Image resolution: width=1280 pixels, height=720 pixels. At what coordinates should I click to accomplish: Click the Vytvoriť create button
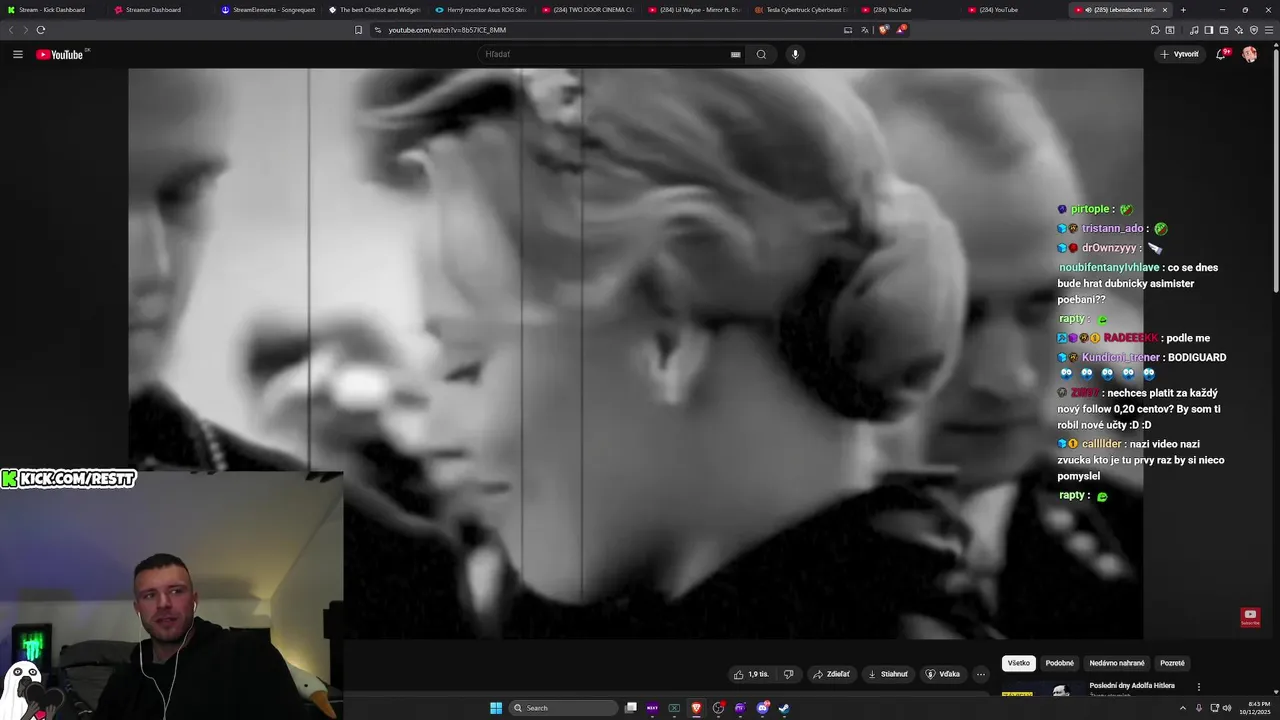[1179, 54]
